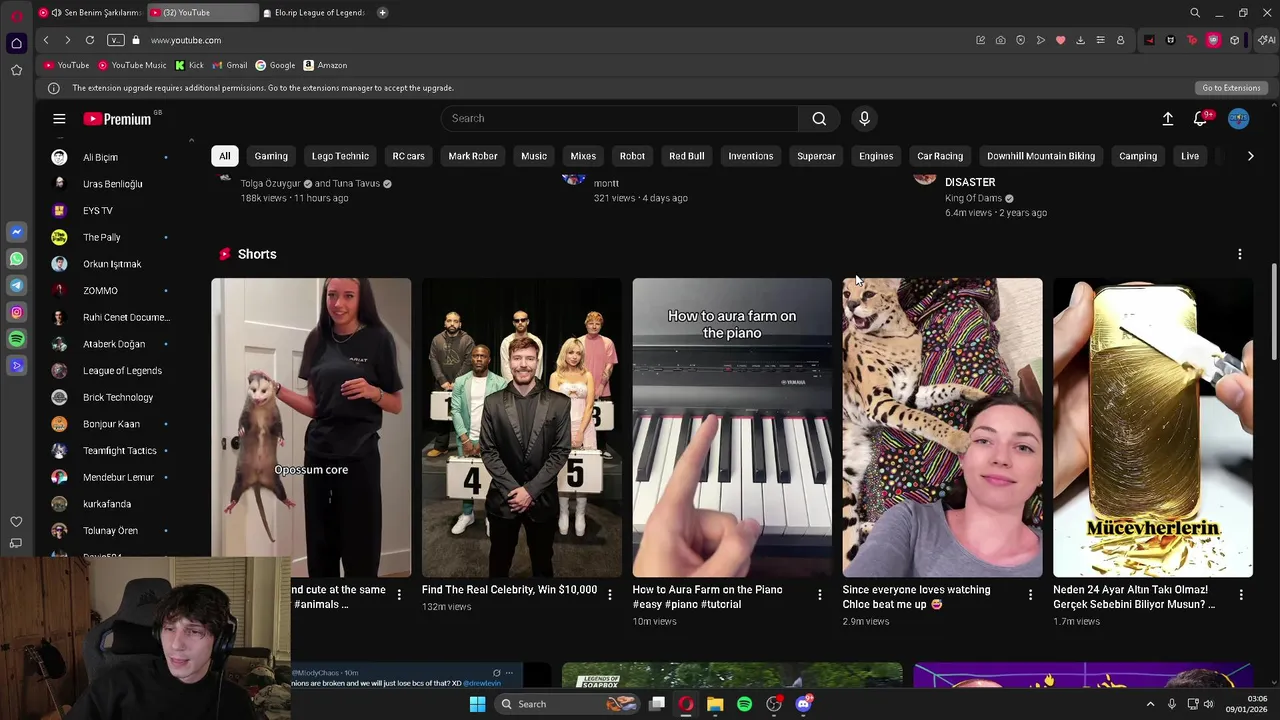Select the Red Bull filter chip
Screen dimensions: 1280x720
click(x=687, y=156)
